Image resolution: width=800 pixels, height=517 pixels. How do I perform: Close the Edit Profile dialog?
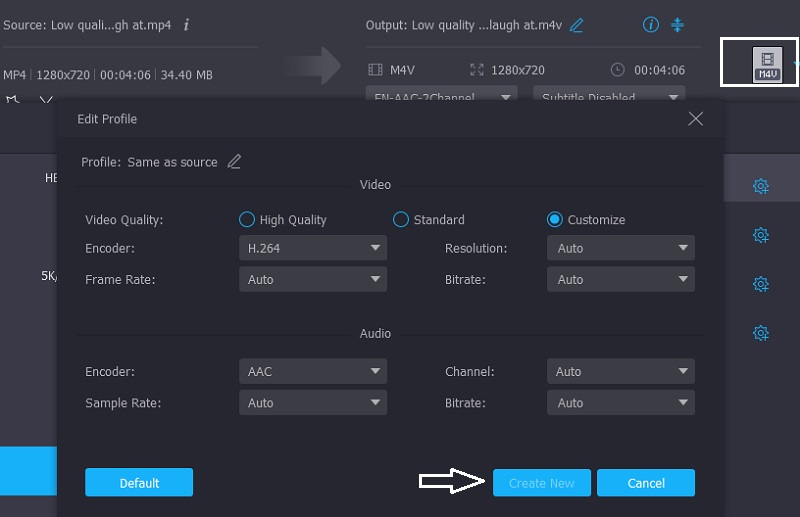point(696,119)
